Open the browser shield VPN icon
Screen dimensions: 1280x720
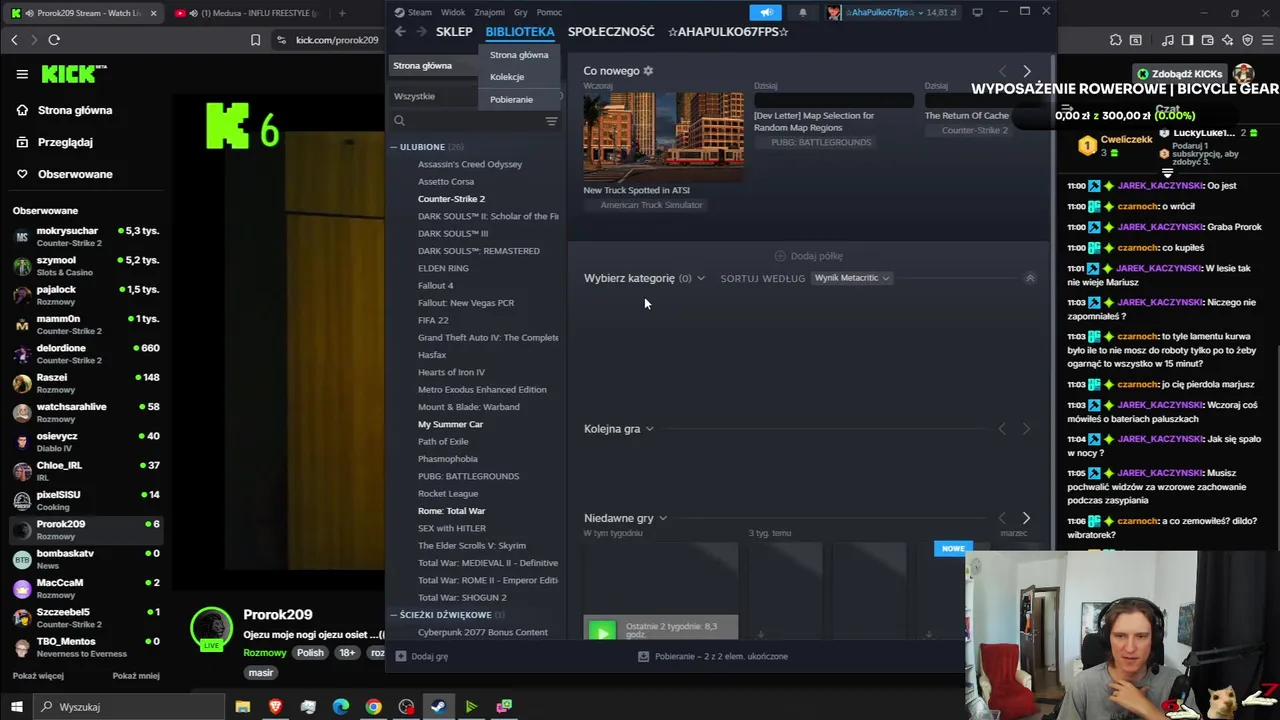(x=1247, y=40)
